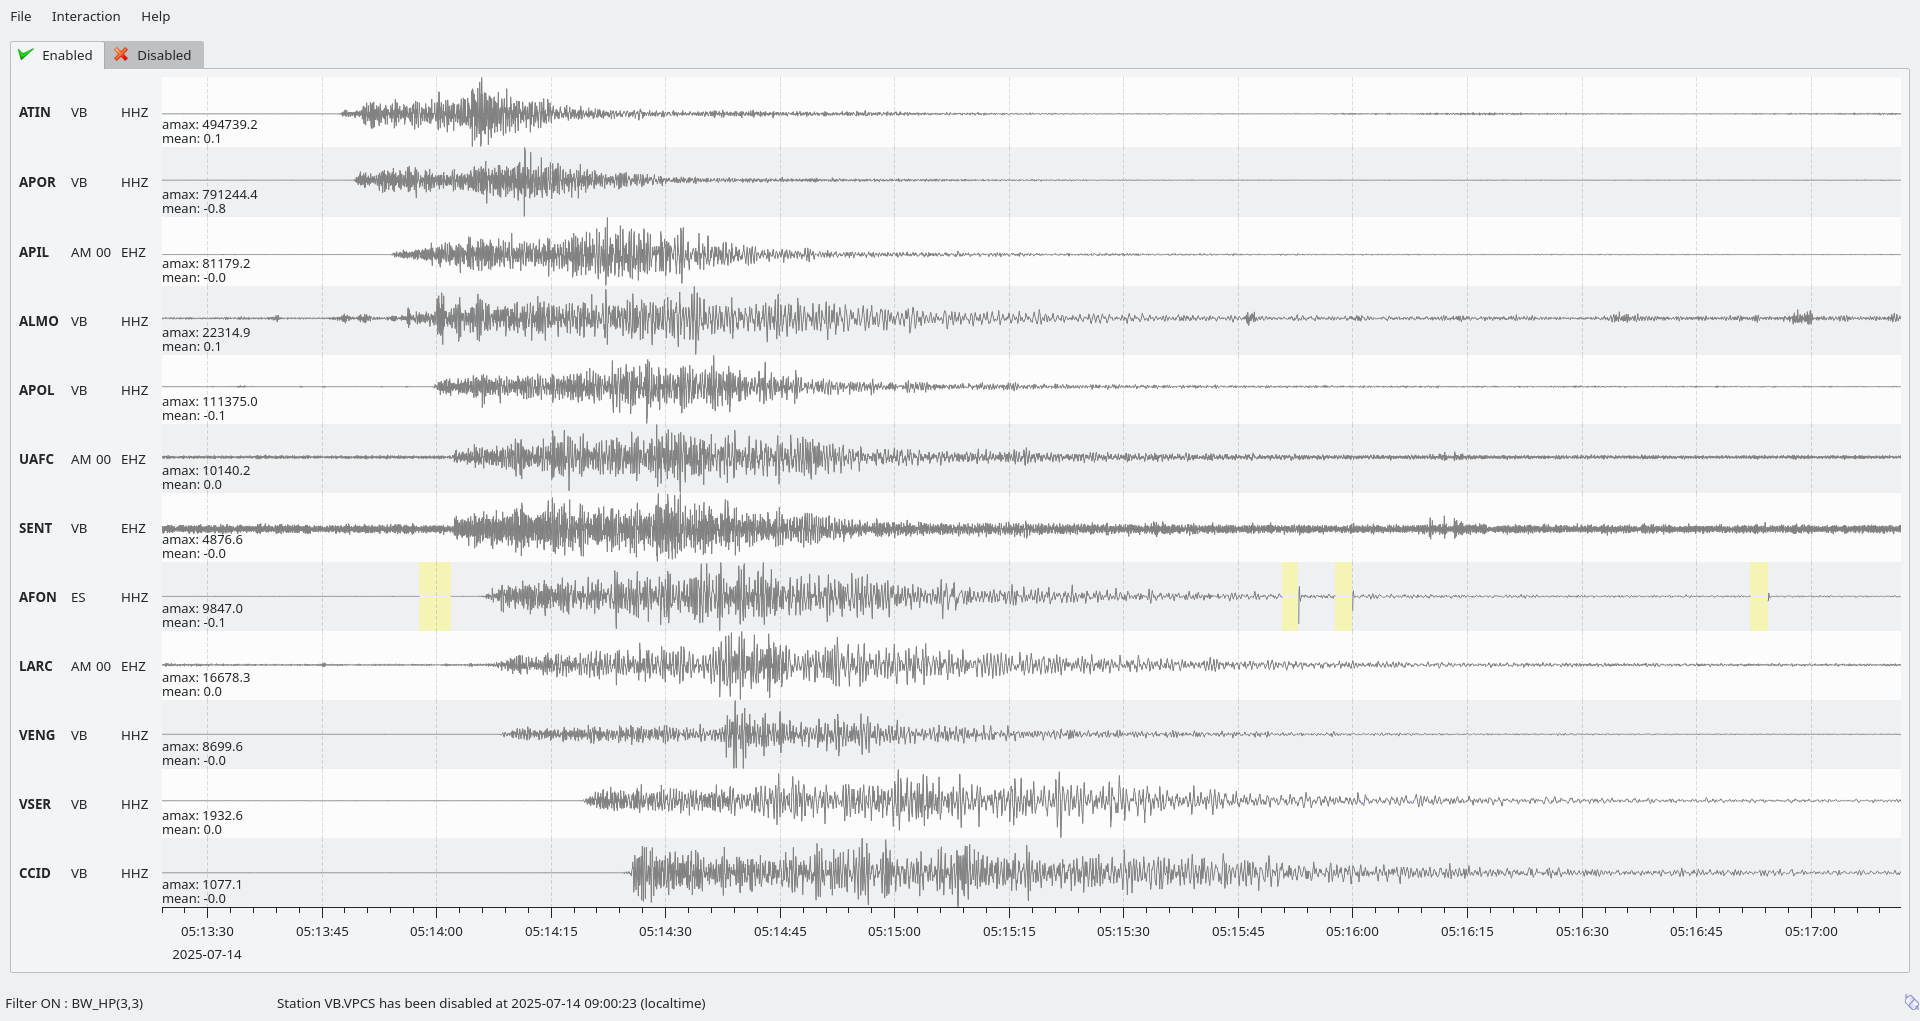
Task: Click the APOR station label
Action: pyautogui.click(x=37, y=182)
